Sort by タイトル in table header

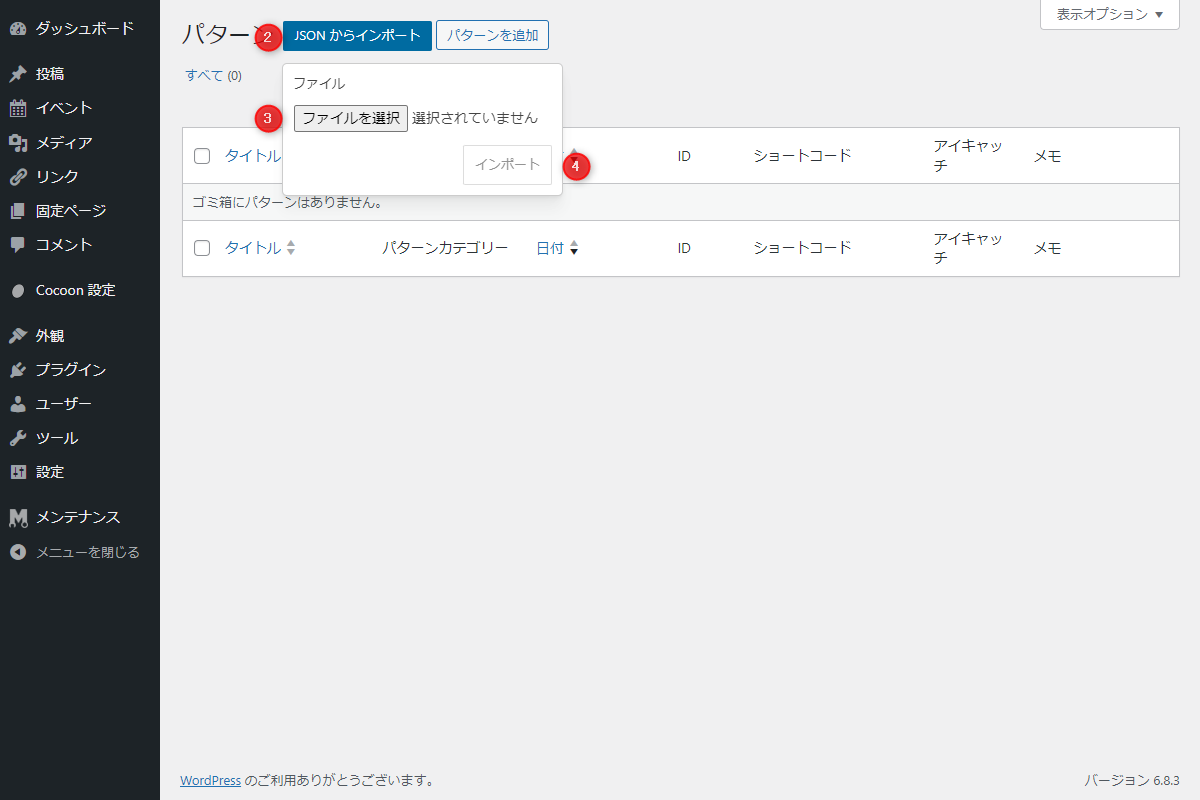tap(253, 156)
